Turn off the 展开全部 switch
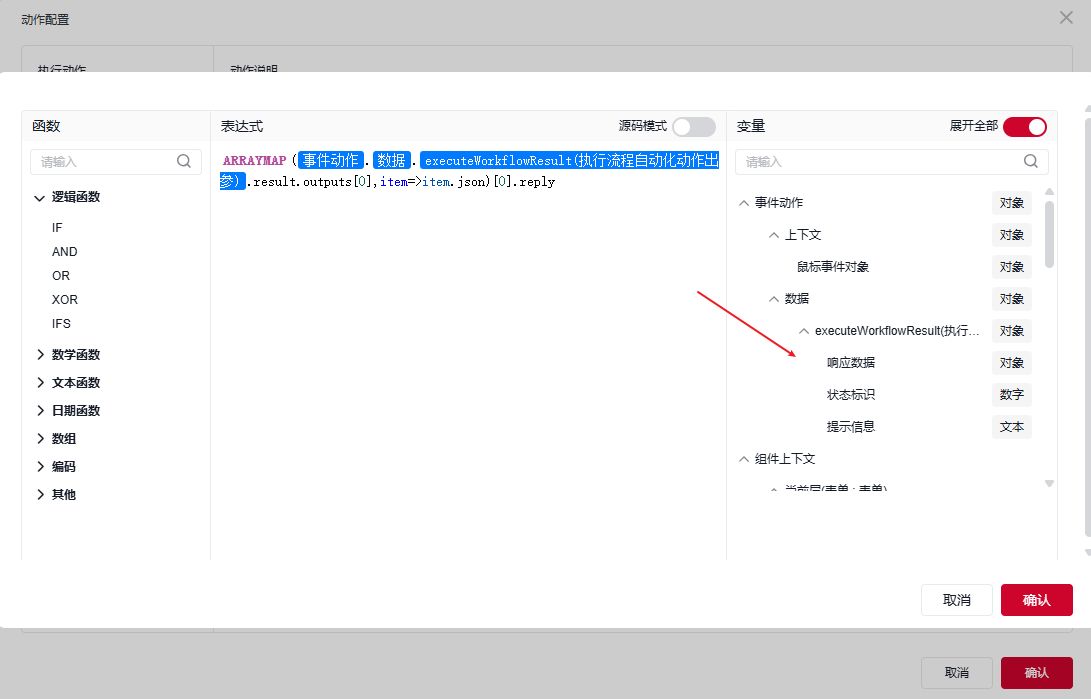Viewport: 1091px width, 699px height. coord(1024,126)
